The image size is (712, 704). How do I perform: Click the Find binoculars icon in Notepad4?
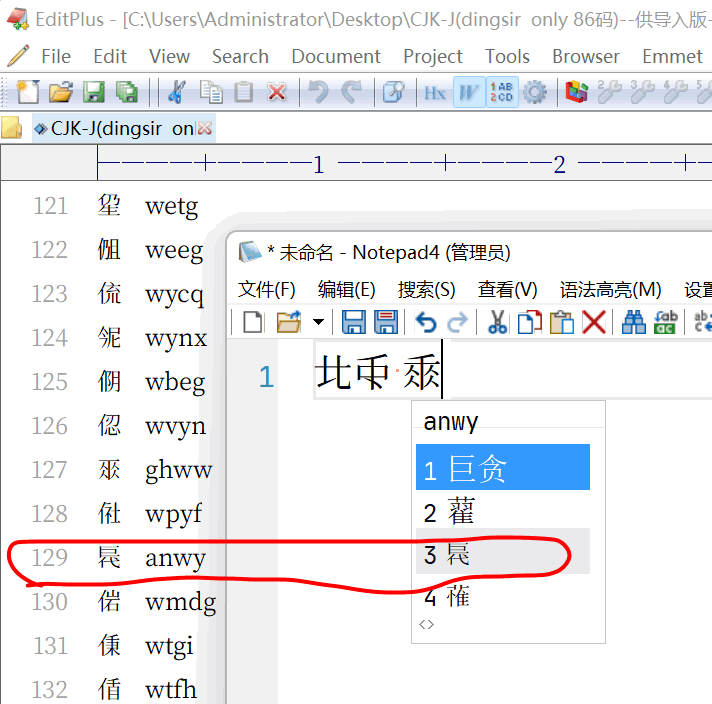(x=634, y=321)
